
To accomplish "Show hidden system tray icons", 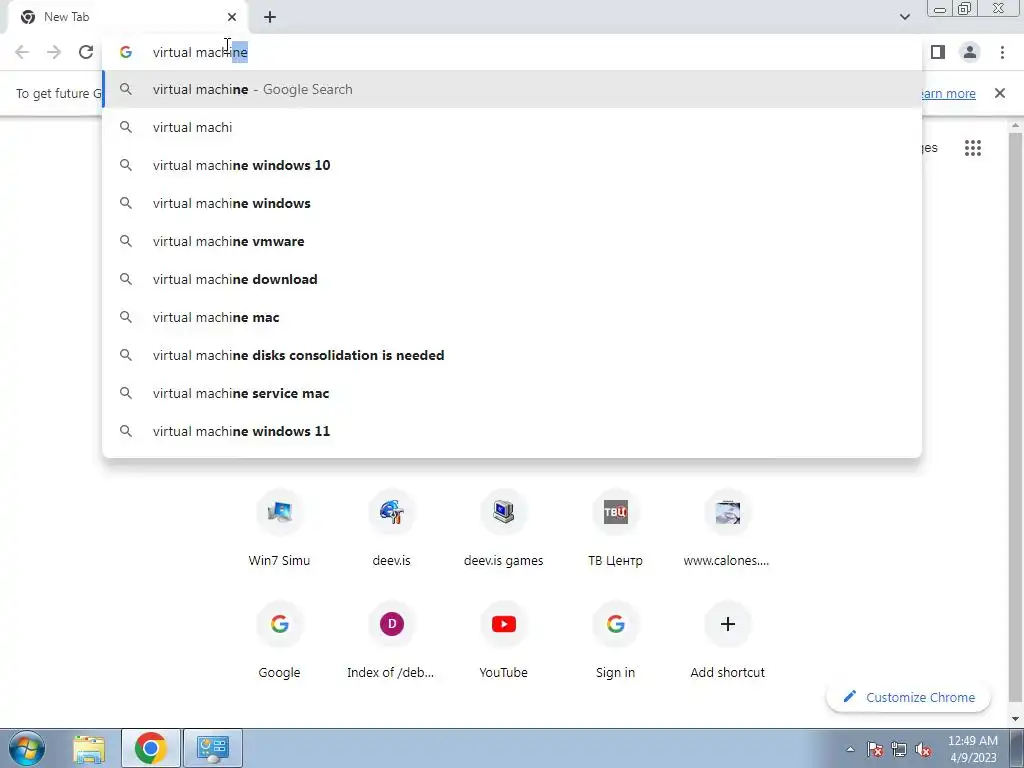I will point(850,749).
